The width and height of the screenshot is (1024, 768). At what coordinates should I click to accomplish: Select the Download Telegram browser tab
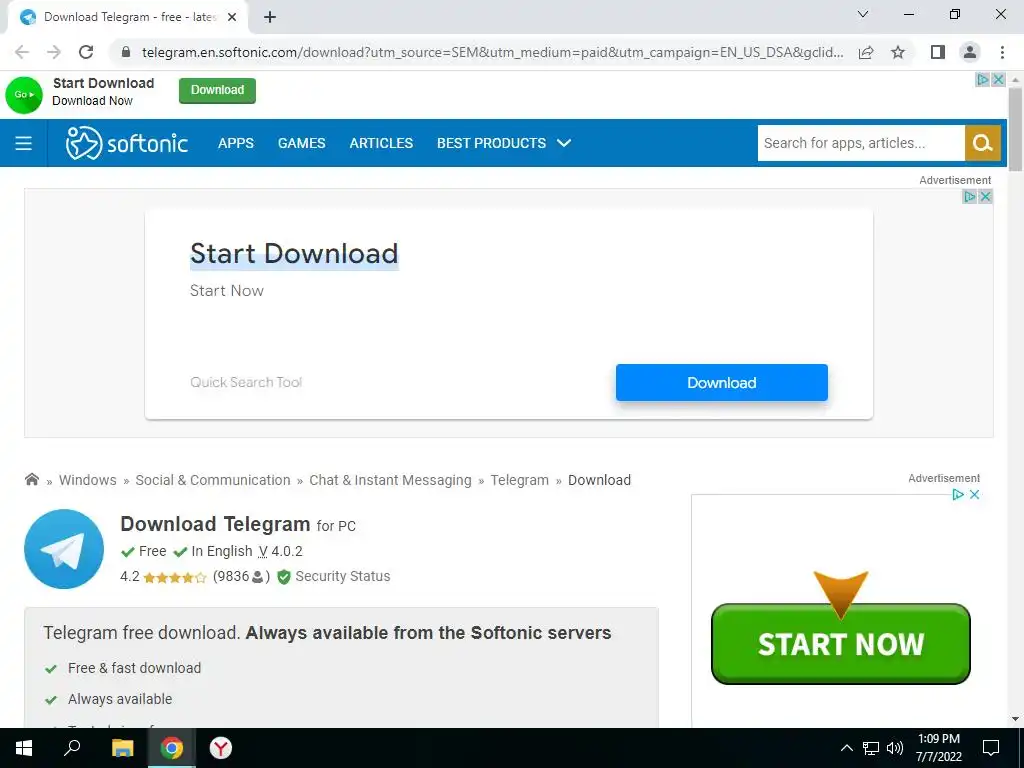[x=127, y=18]
